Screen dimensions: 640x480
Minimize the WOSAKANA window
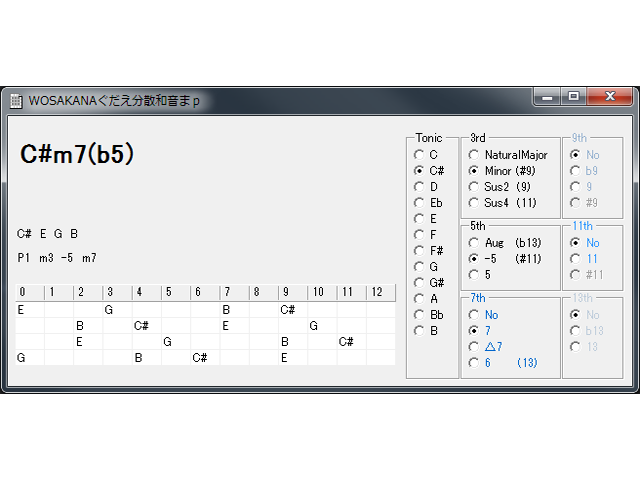[547, 97]
